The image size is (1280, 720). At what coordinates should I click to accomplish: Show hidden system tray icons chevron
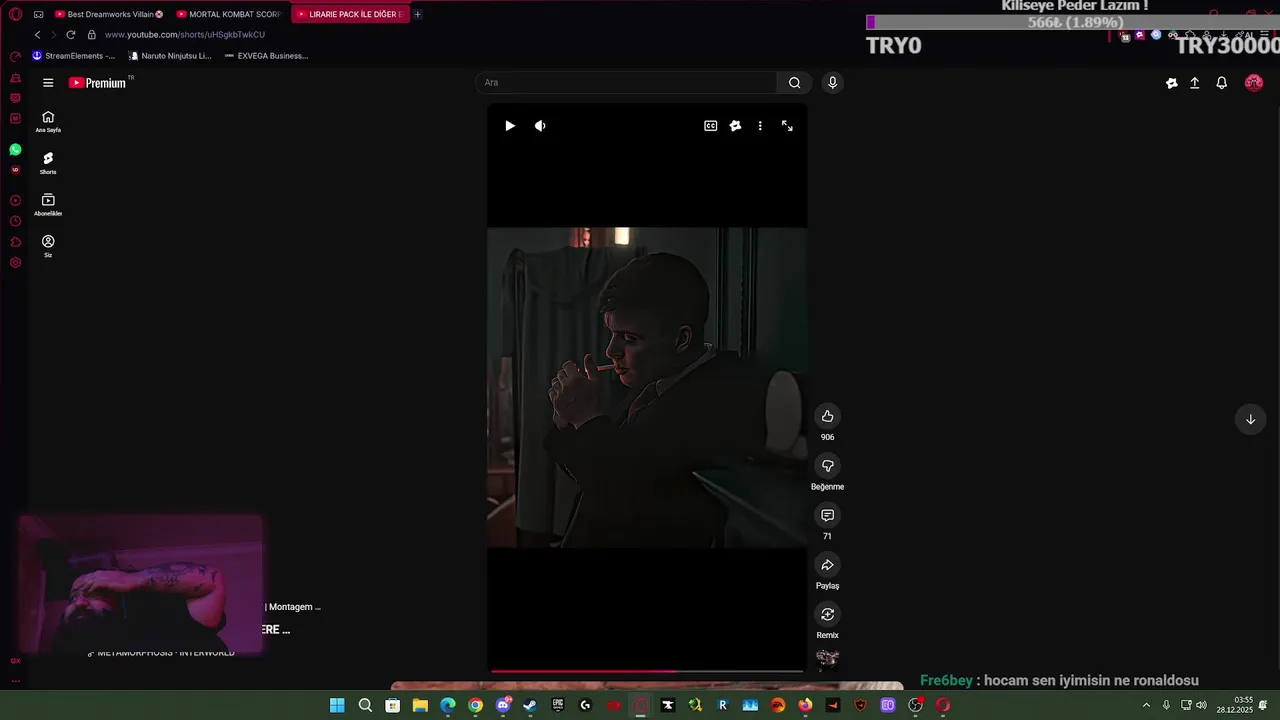click(x=1146, y=705)
